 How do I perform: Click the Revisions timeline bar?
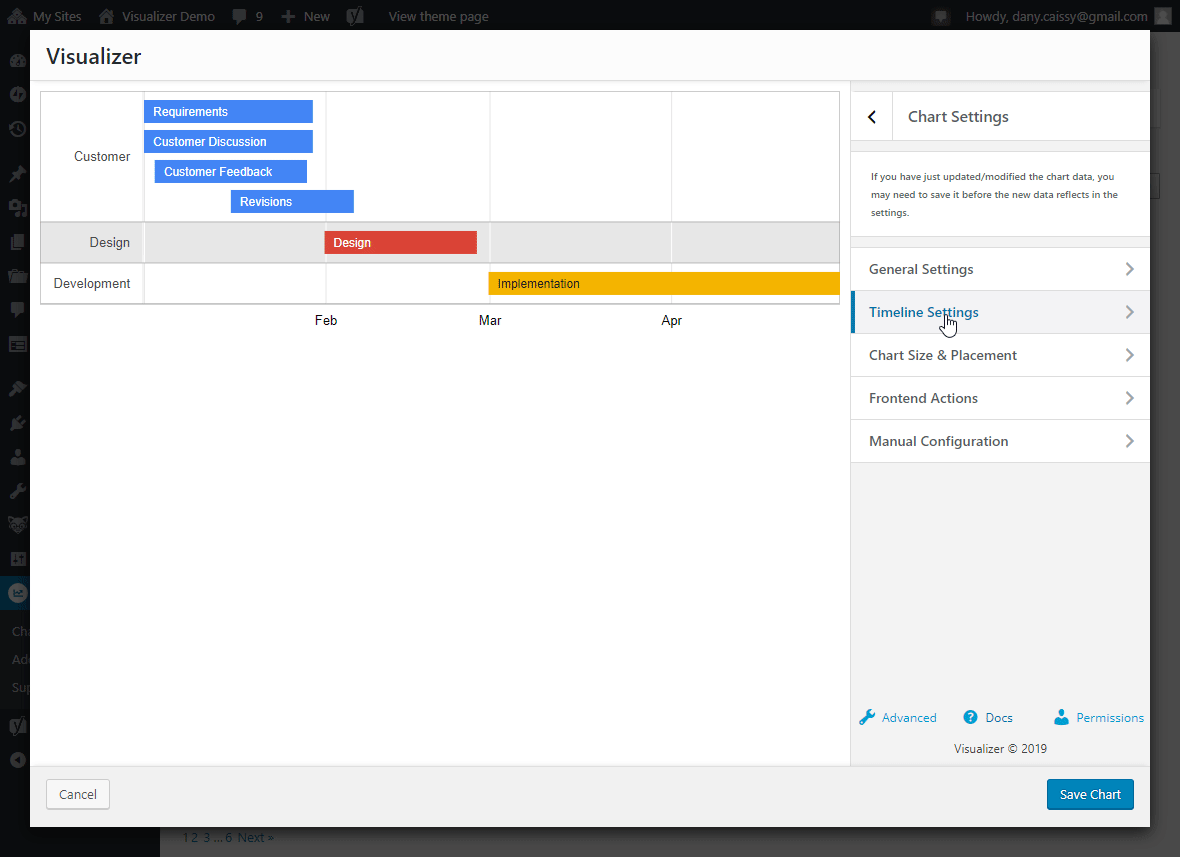(292, 202)
